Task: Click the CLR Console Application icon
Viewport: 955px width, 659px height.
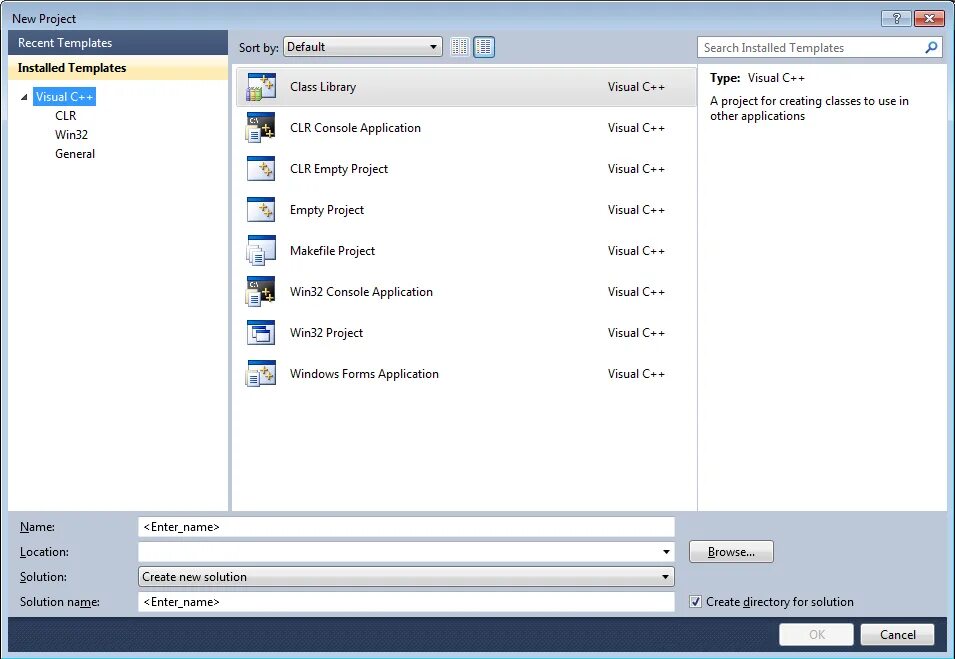Action: [x=261, y=128]
